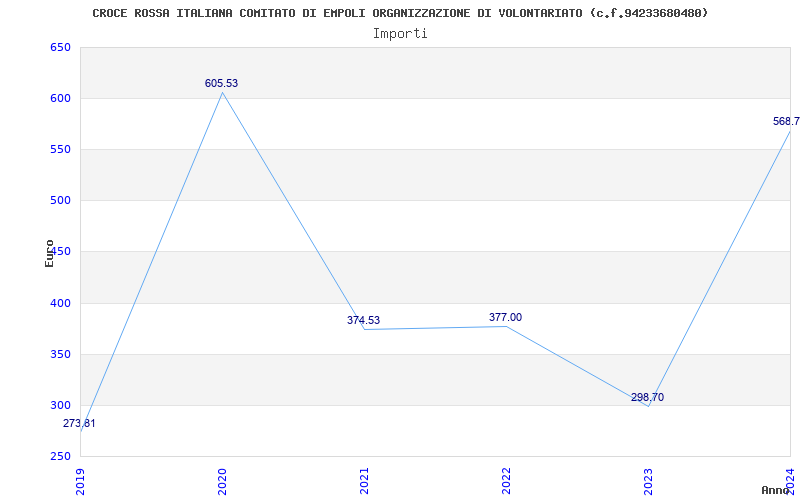Click the 2020 x-axis year label
This screenshot has height=500, width=800.
click(x=222, y=481)
